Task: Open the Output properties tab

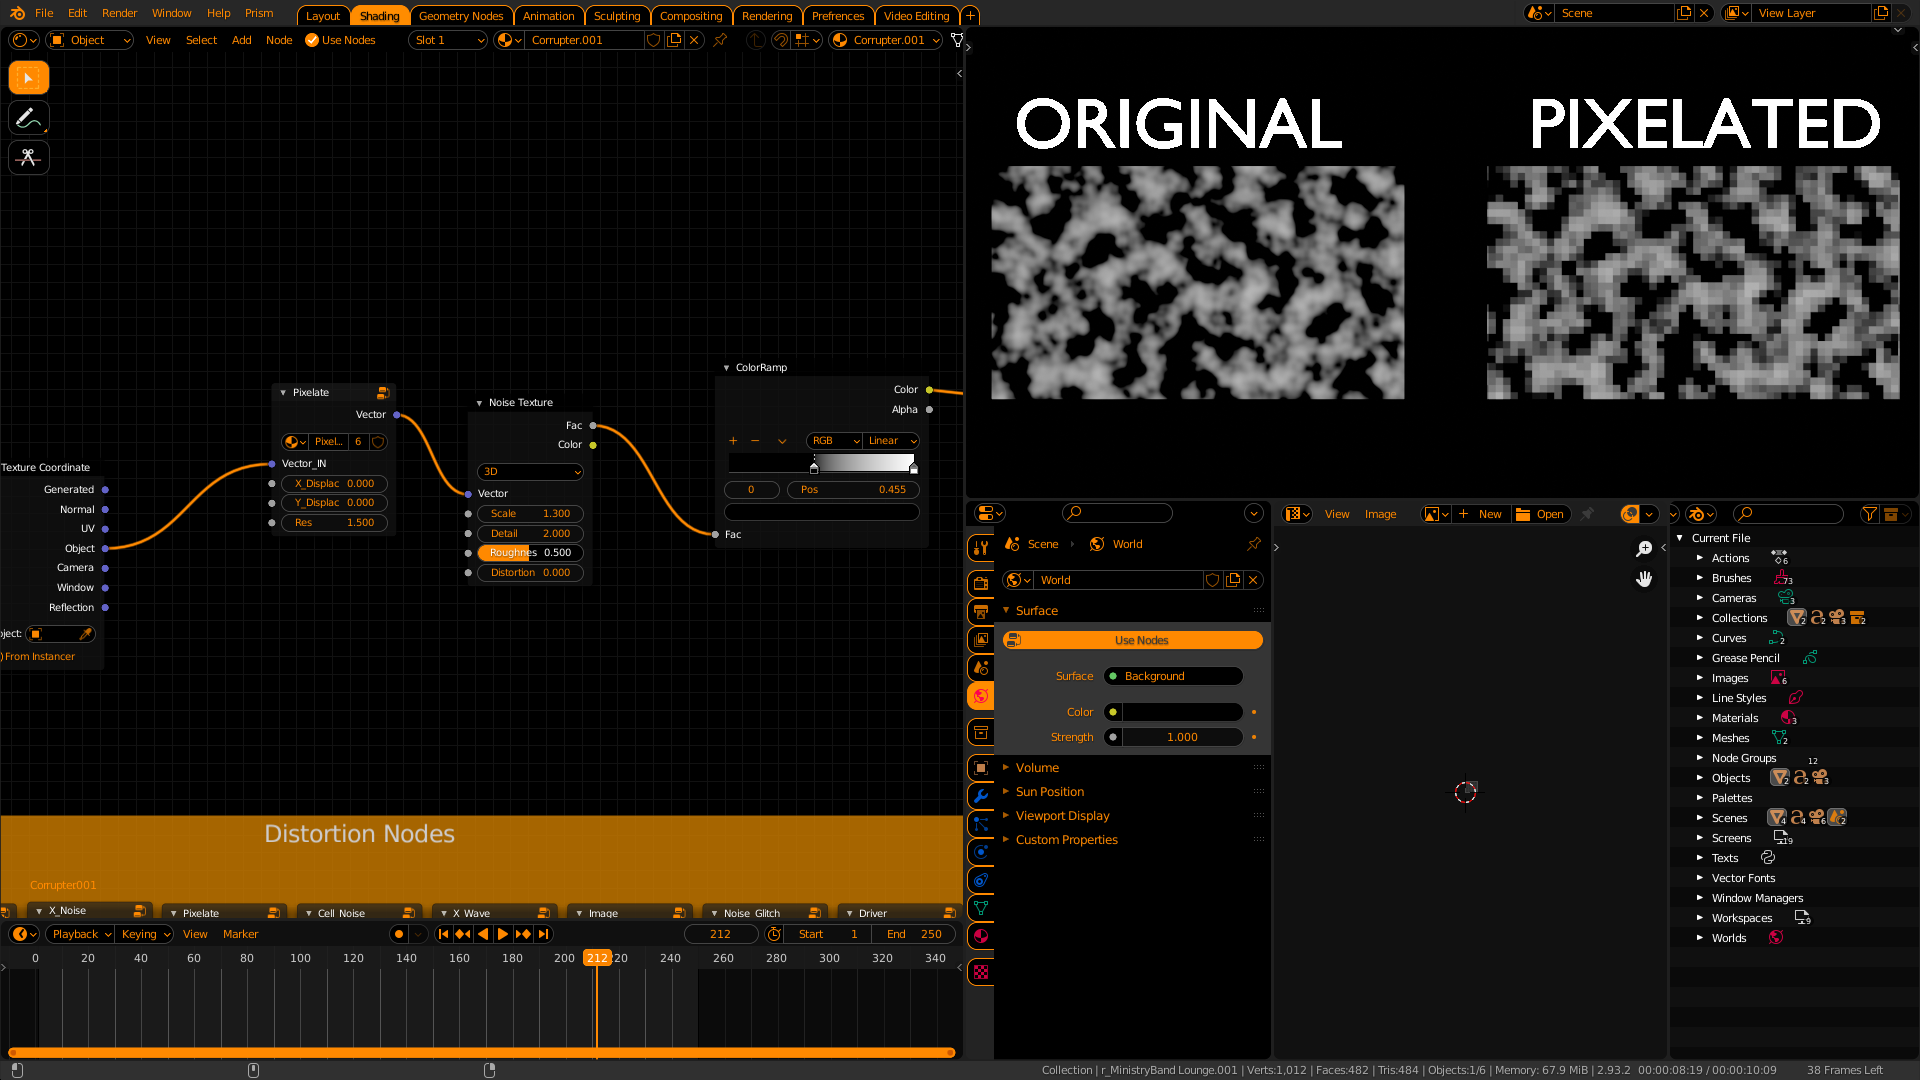Action: coord(981,611)
